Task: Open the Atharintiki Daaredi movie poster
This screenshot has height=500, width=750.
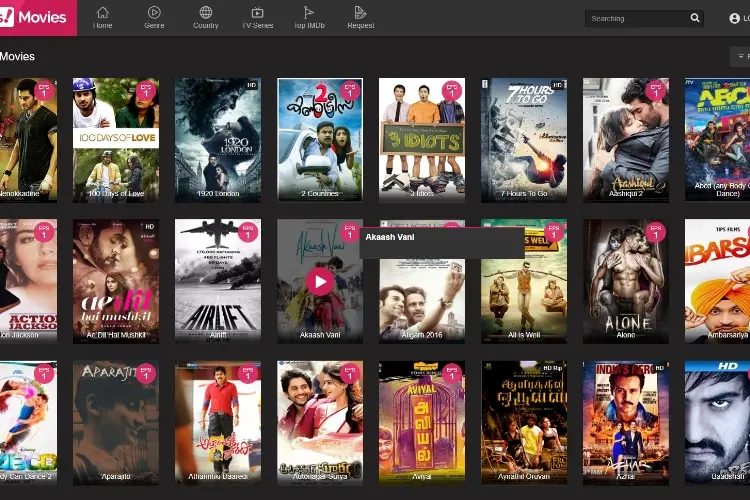Action: (x=218, y=423)
